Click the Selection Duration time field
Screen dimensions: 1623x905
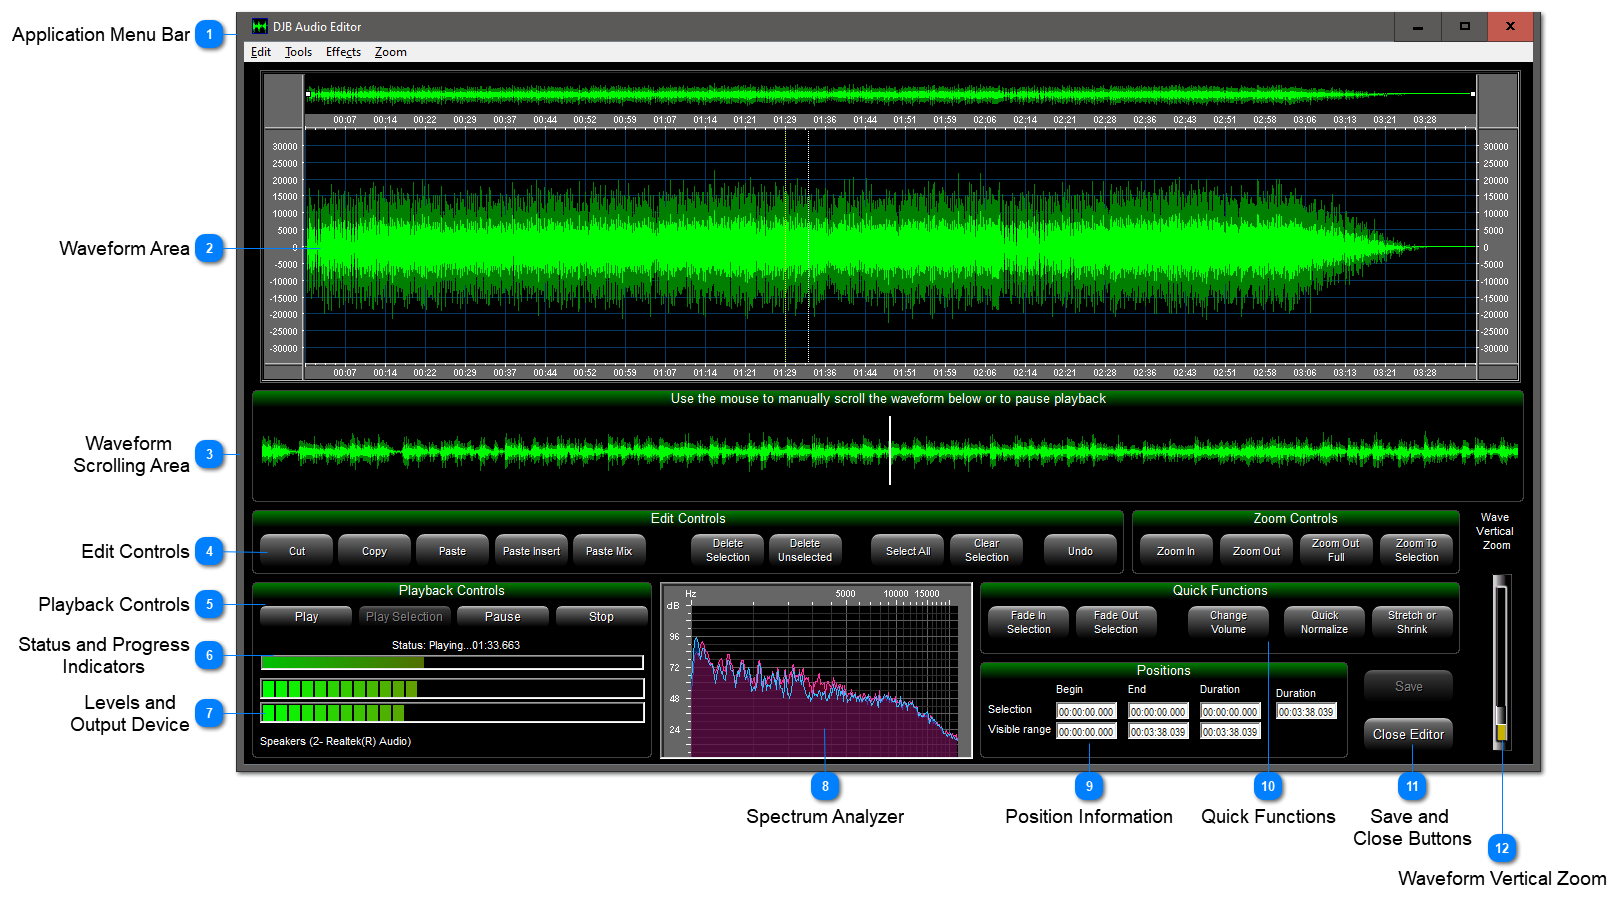click(x=1230, y=712)
